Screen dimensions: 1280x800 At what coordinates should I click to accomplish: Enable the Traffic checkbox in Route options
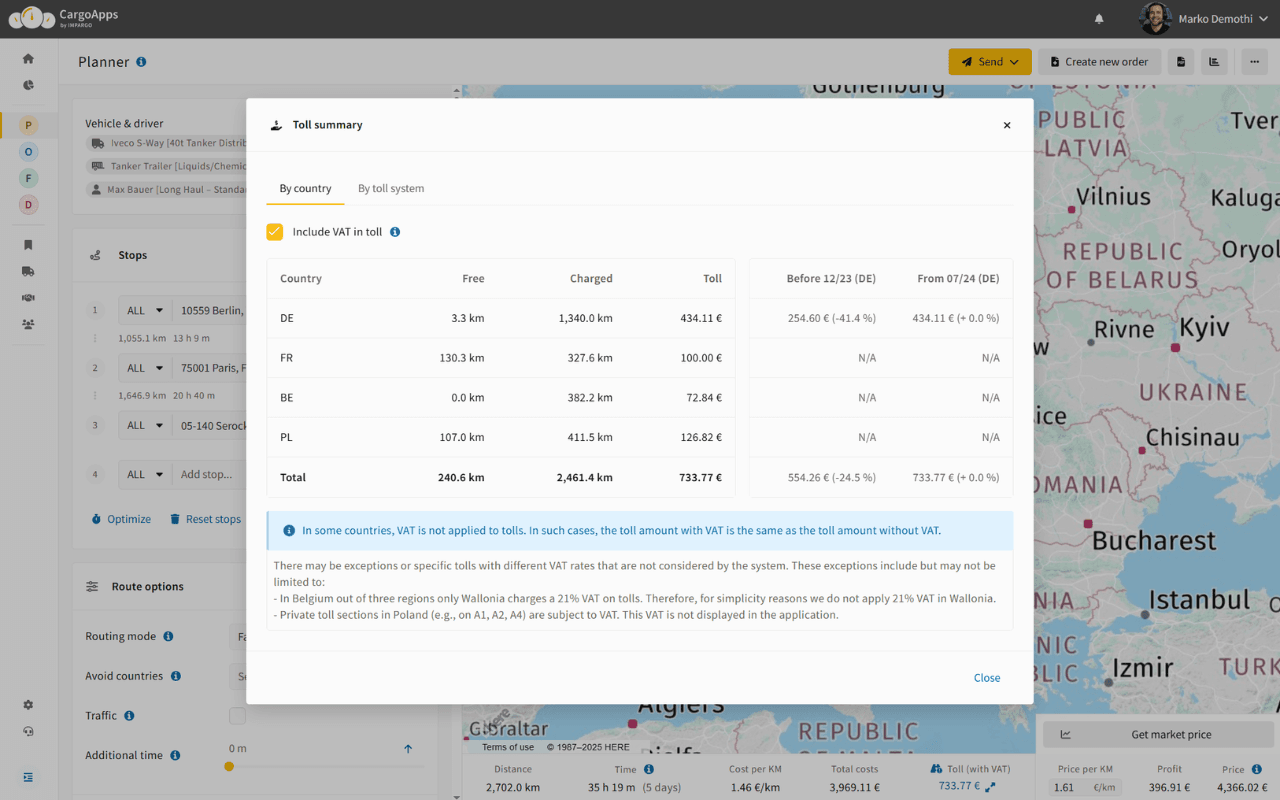[237, 715]
